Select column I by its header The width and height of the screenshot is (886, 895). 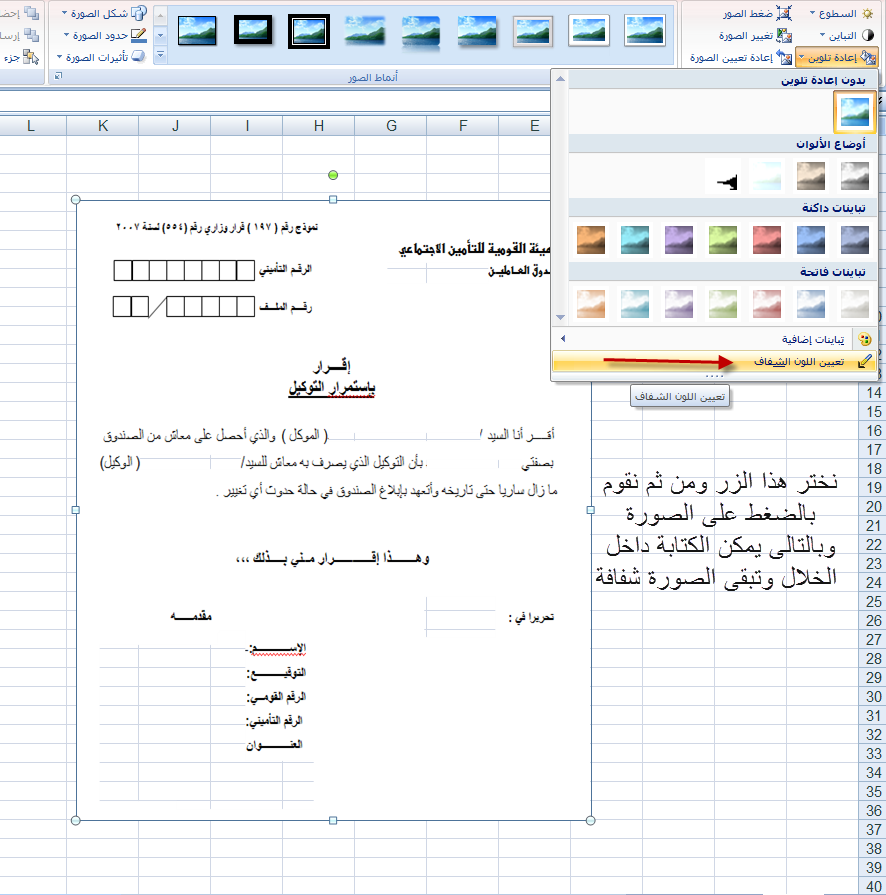click(247, 126)
